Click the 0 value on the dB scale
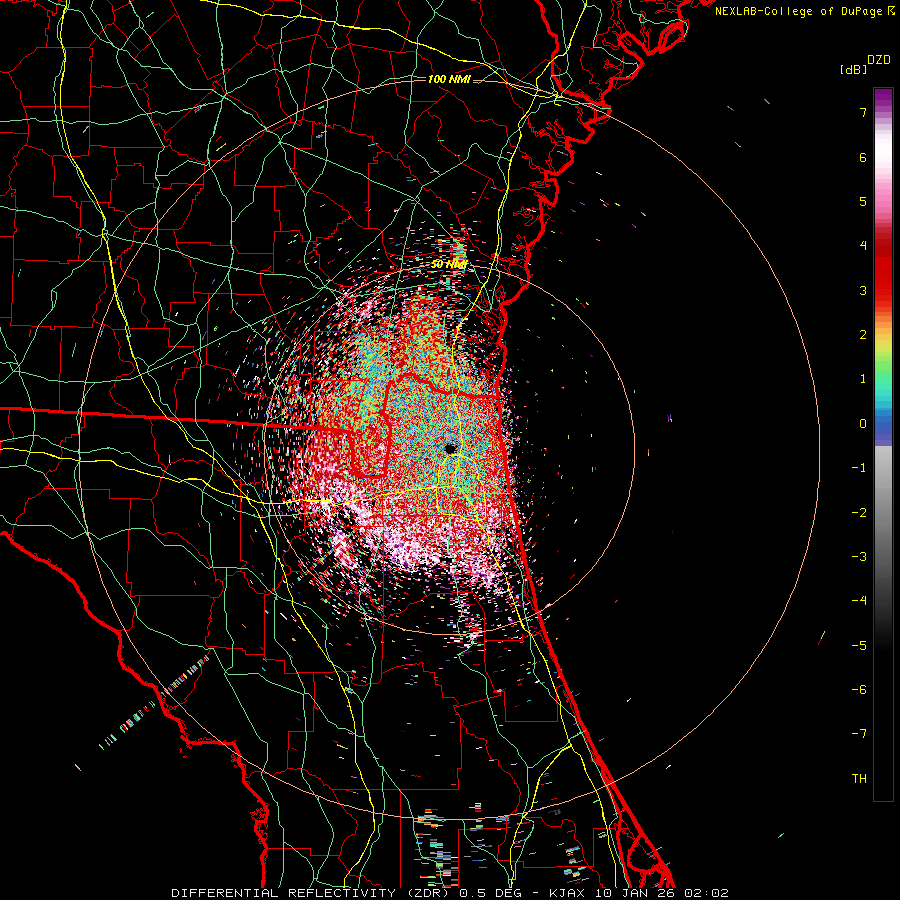Screen dimensions: 900x900 coord(863,424)
